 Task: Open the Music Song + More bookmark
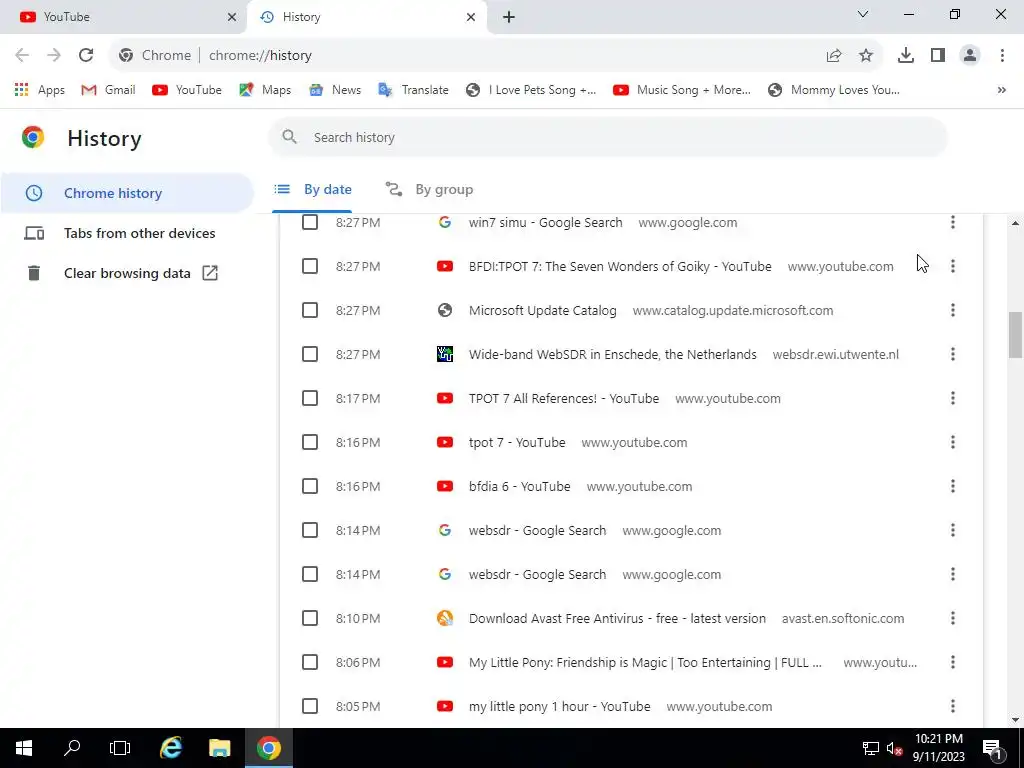682,90
